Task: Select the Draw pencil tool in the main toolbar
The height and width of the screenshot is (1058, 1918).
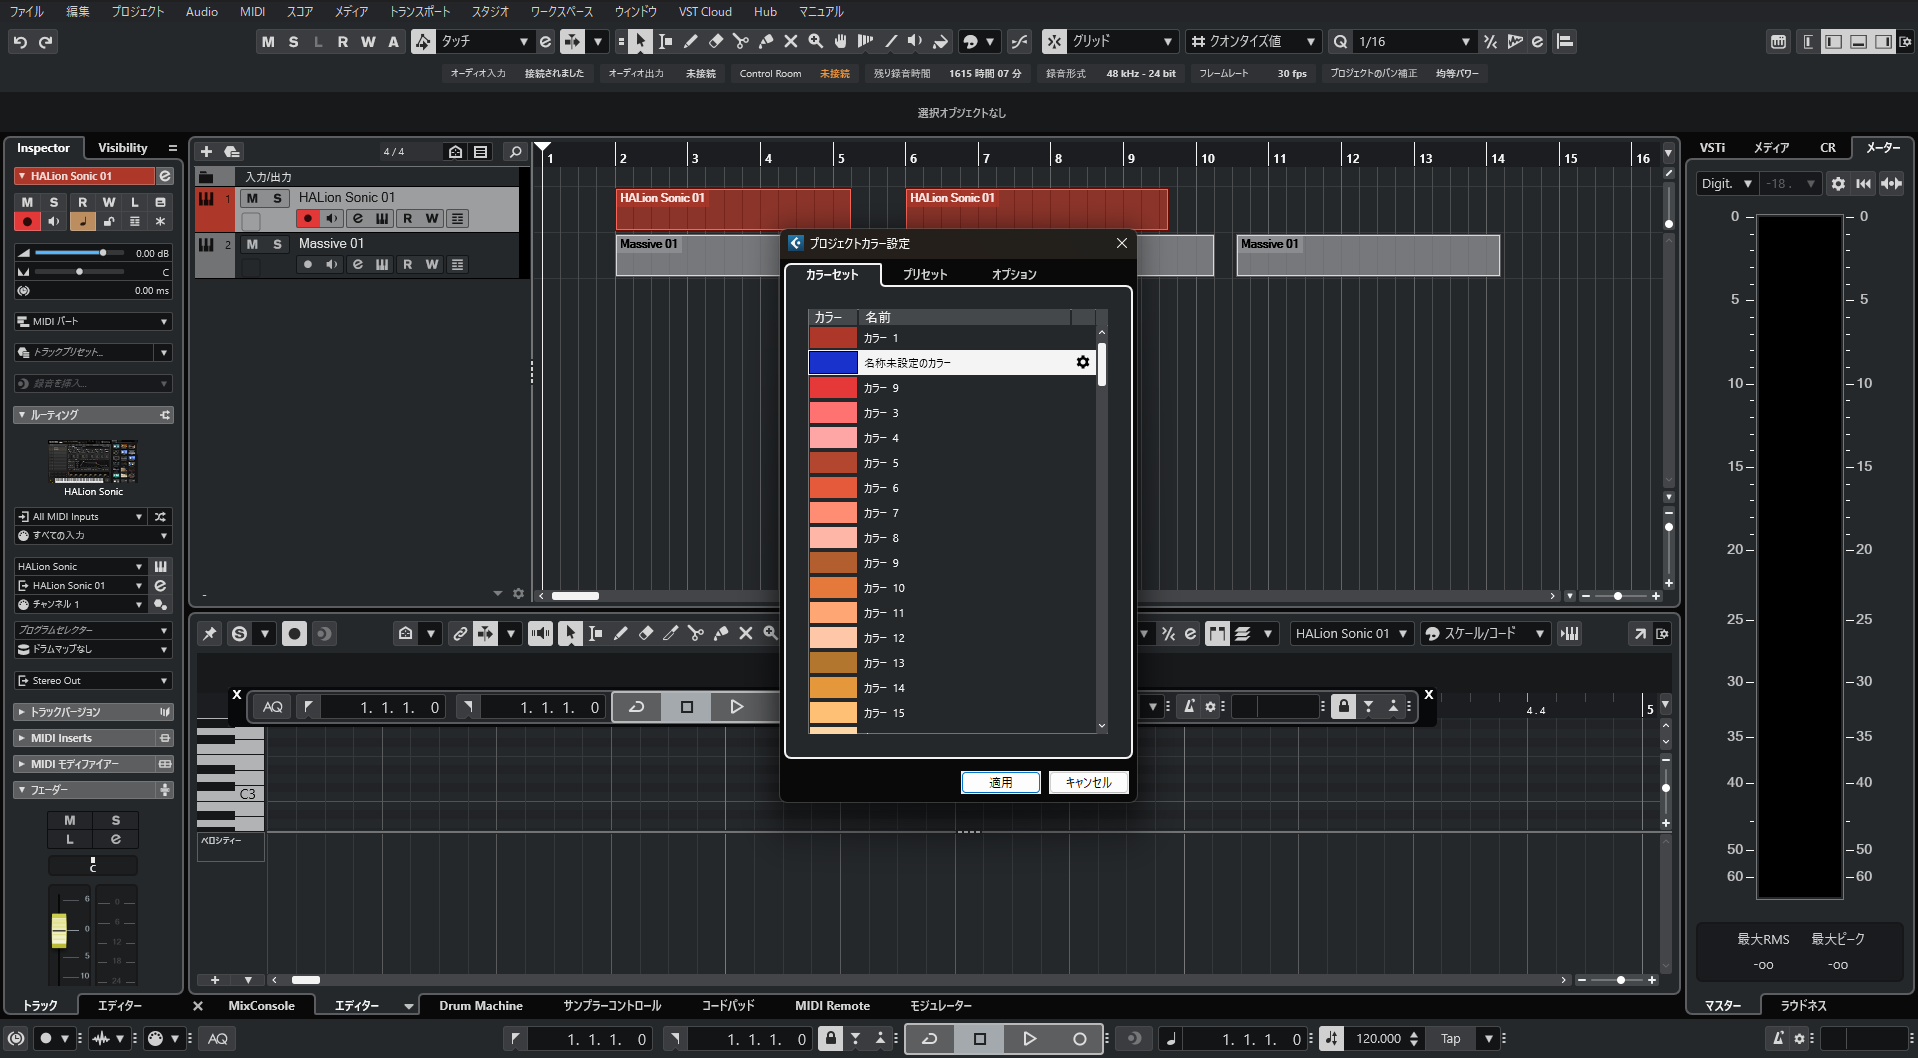Action: 691,42
